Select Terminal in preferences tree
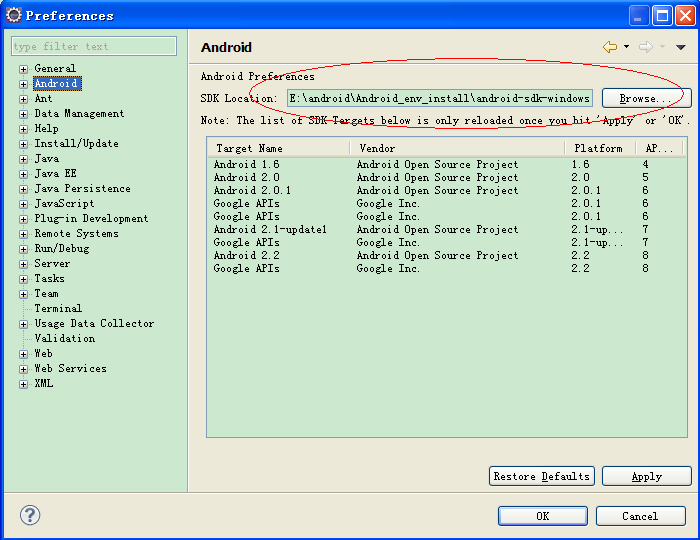The height and width of the screenshot is (540, 700). point(58,308)
